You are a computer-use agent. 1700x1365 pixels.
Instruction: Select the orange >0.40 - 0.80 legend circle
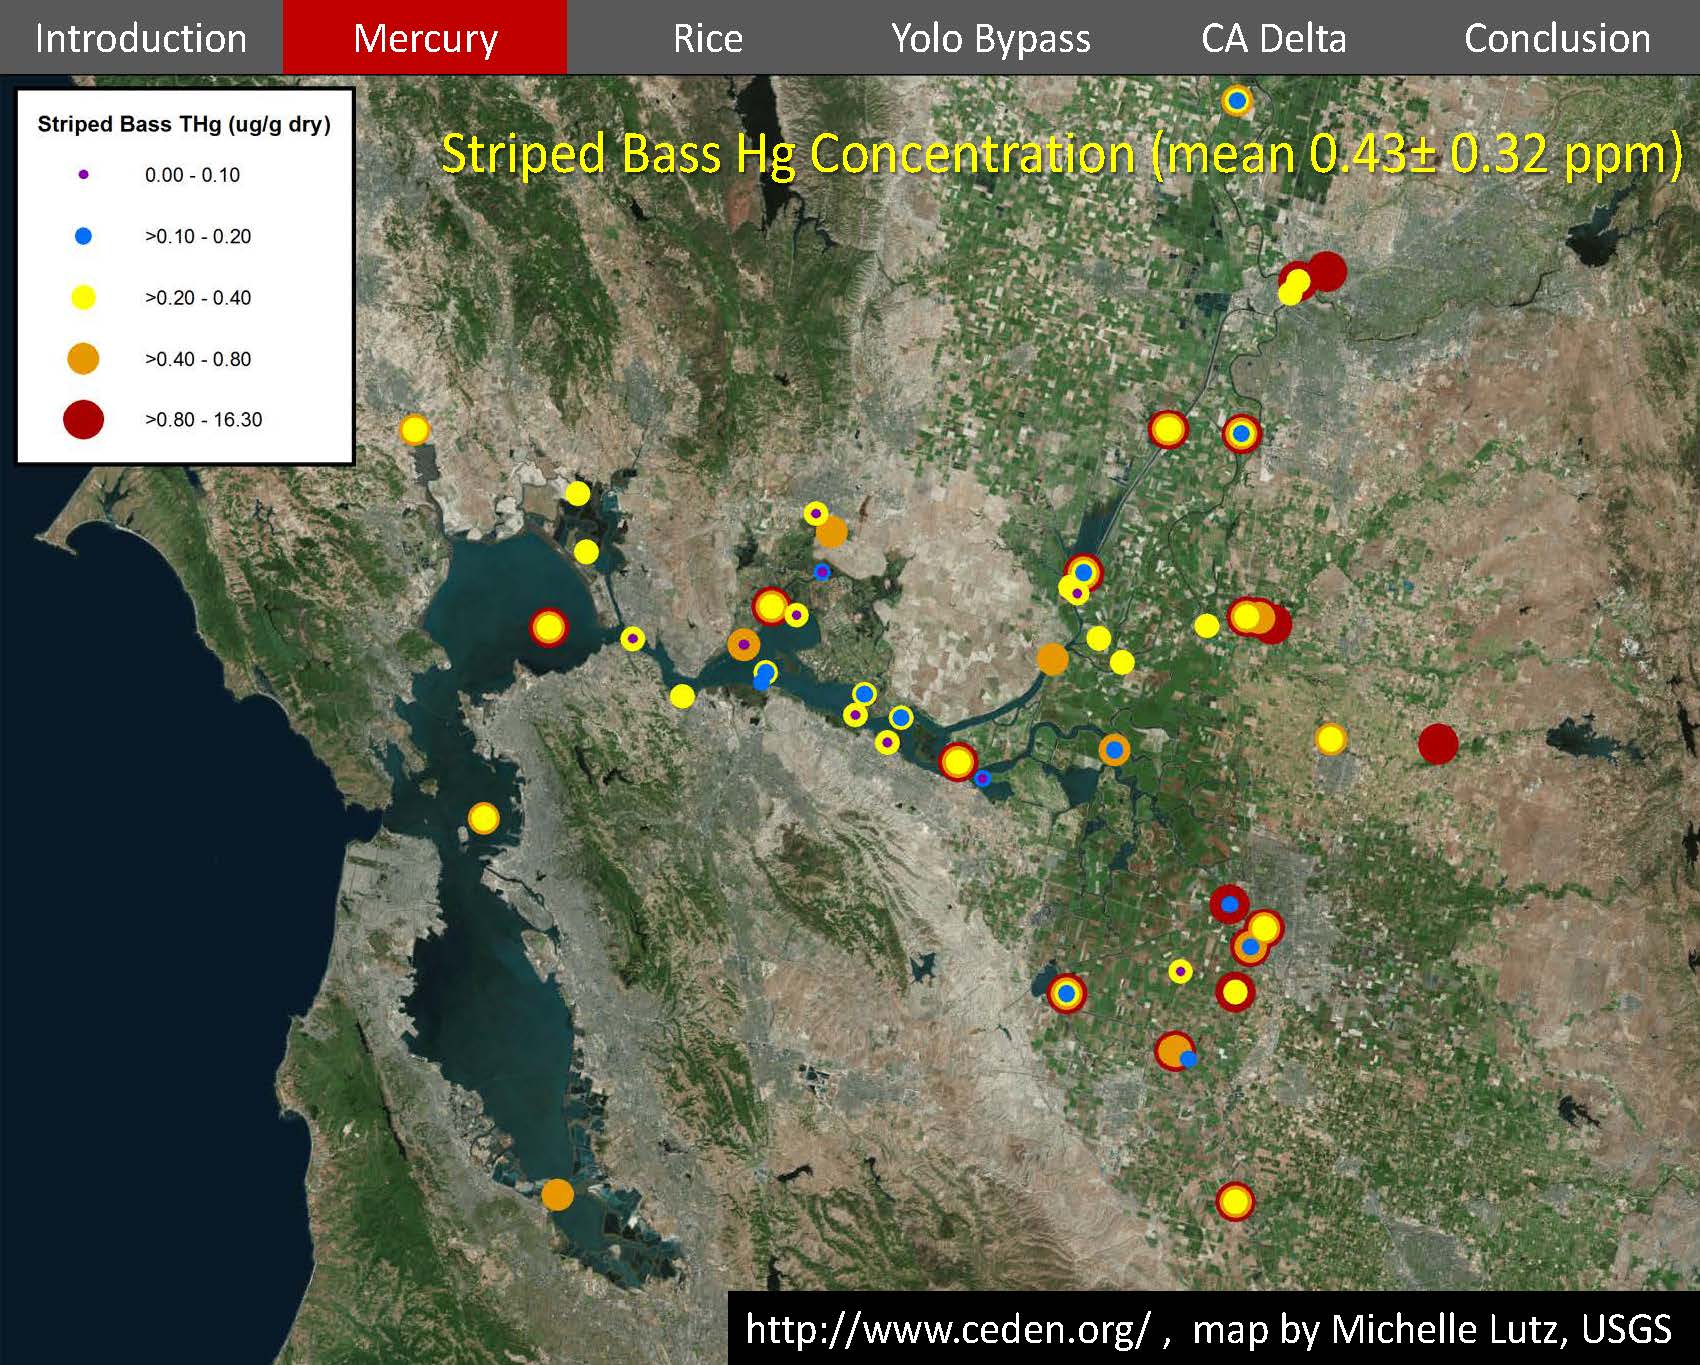84,358
